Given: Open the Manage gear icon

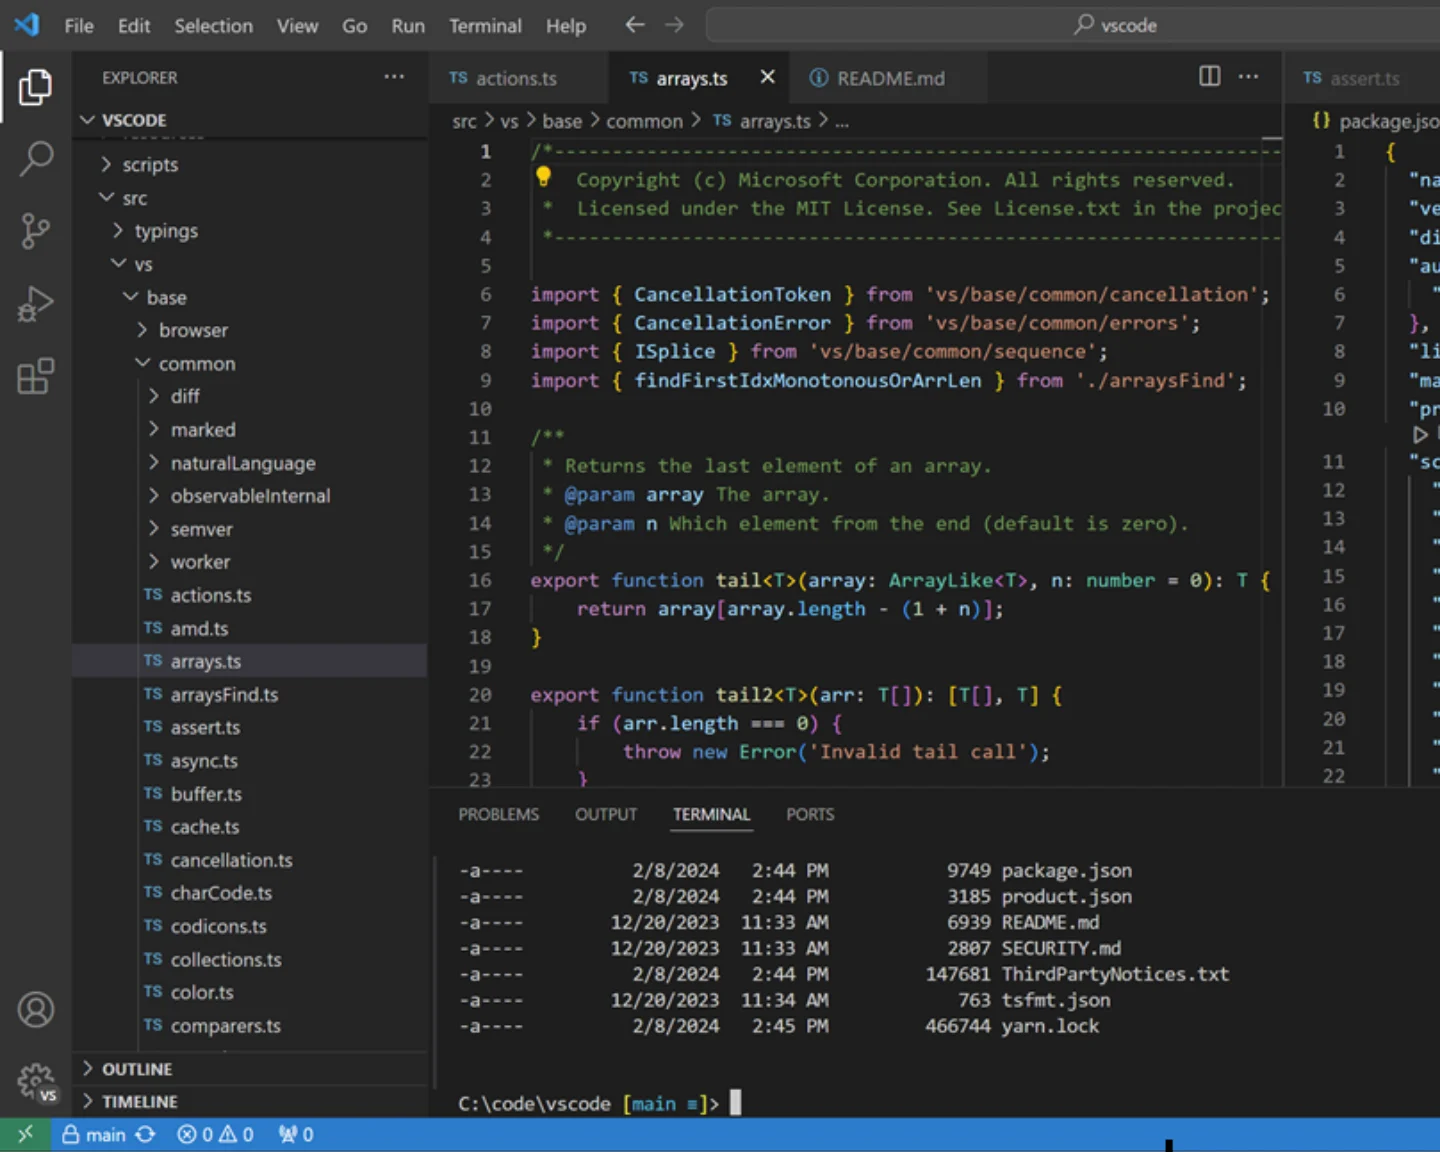Looking at the screenshot, I should click(37, 1082).
